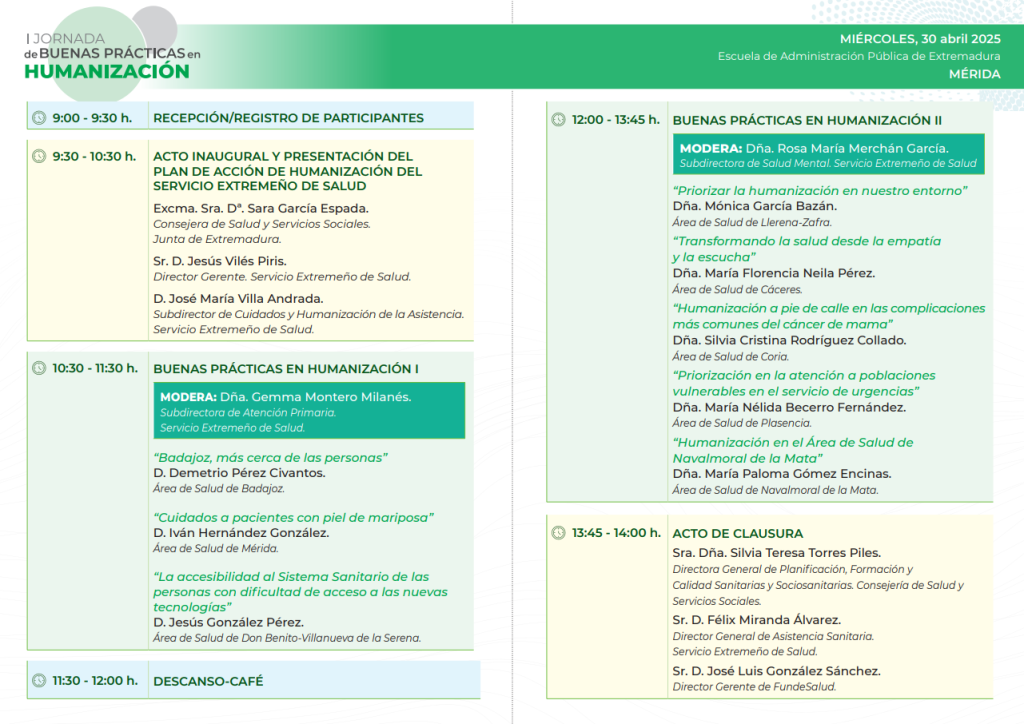1024x724 pixels.
Task: Click the clock icon beside 13:45 - 14:00 h.
Action: coord(558,533)
